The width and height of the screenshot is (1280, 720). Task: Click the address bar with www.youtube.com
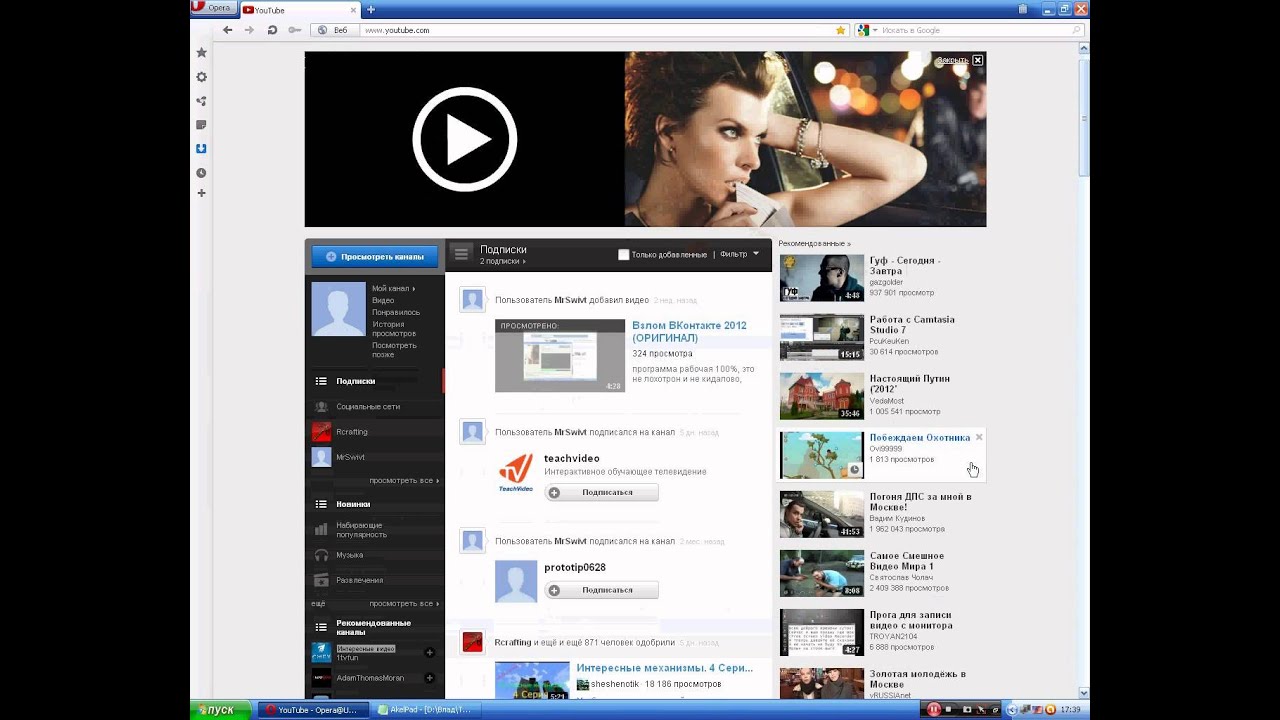pyautogui.click(x=597, y=30)
